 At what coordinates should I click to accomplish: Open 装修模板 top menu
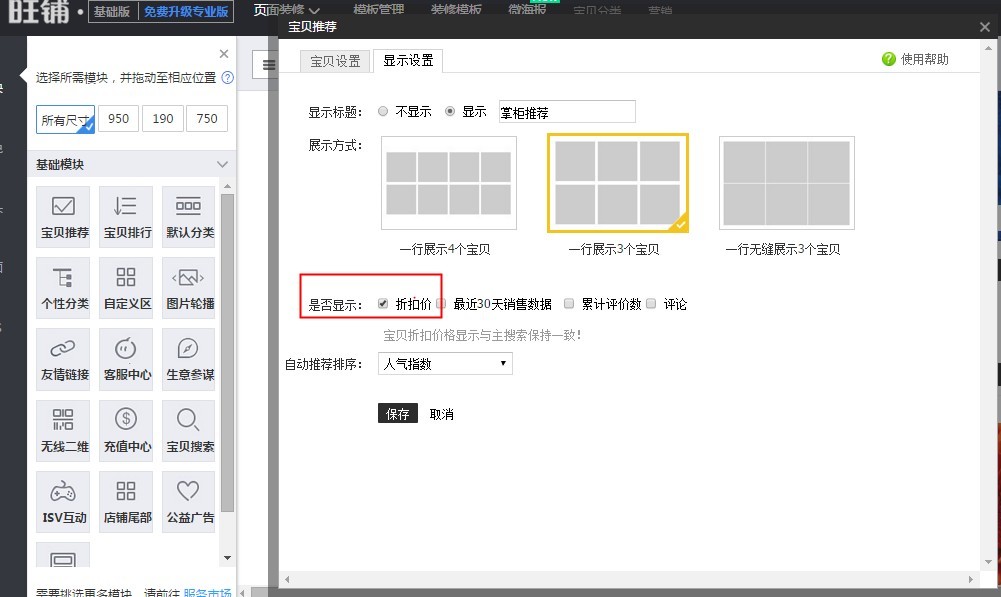coord(456,9)
